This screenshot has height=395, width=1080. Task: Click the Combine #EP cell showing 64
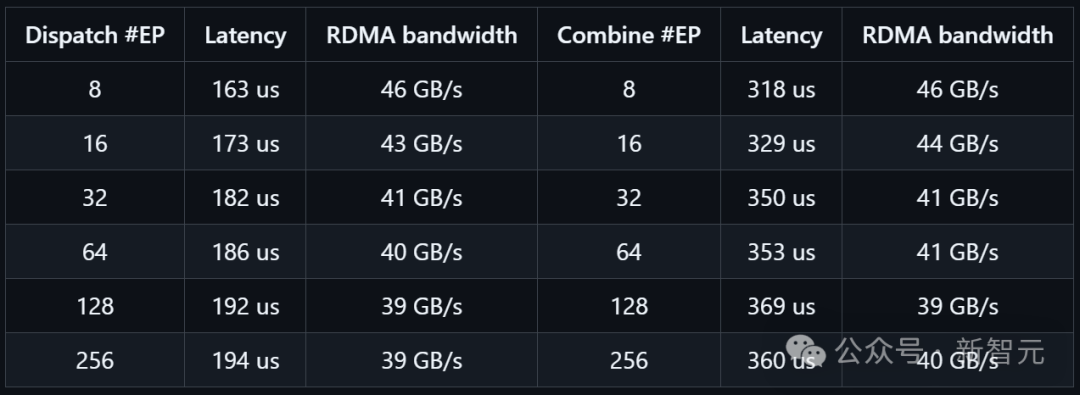pos(629,252)
